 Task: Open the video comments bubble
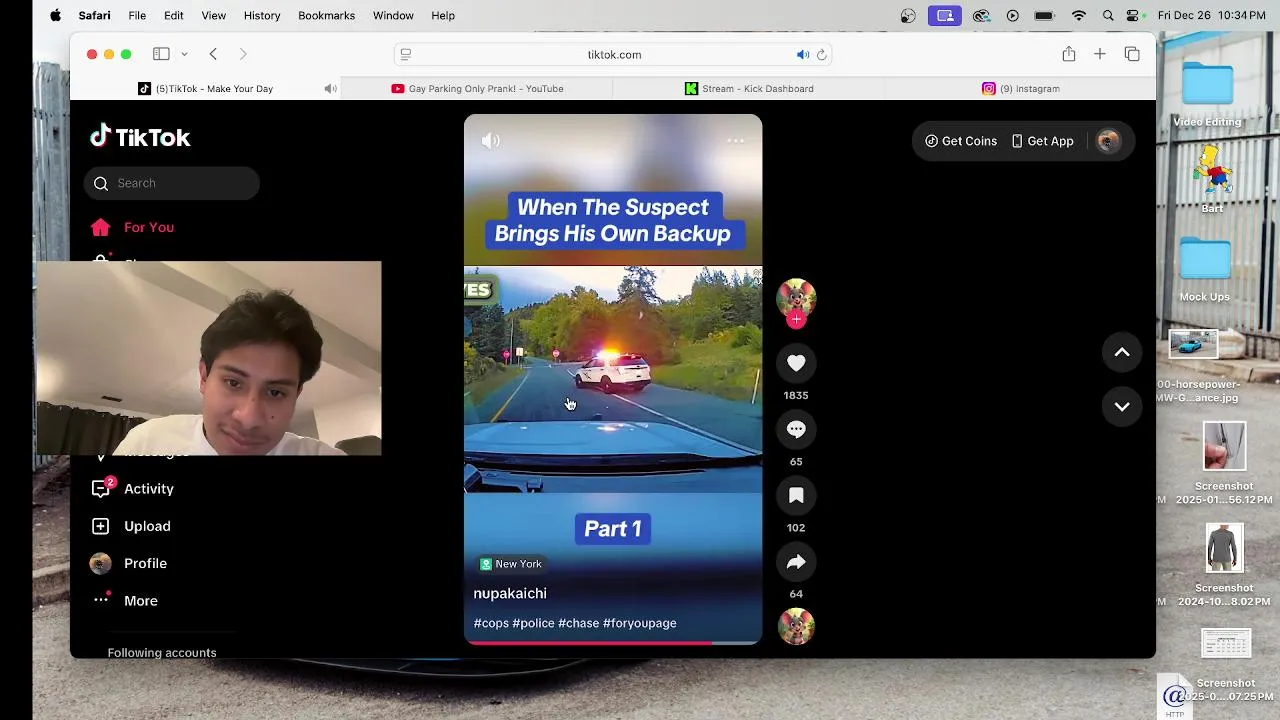click(x=796, y=429)
